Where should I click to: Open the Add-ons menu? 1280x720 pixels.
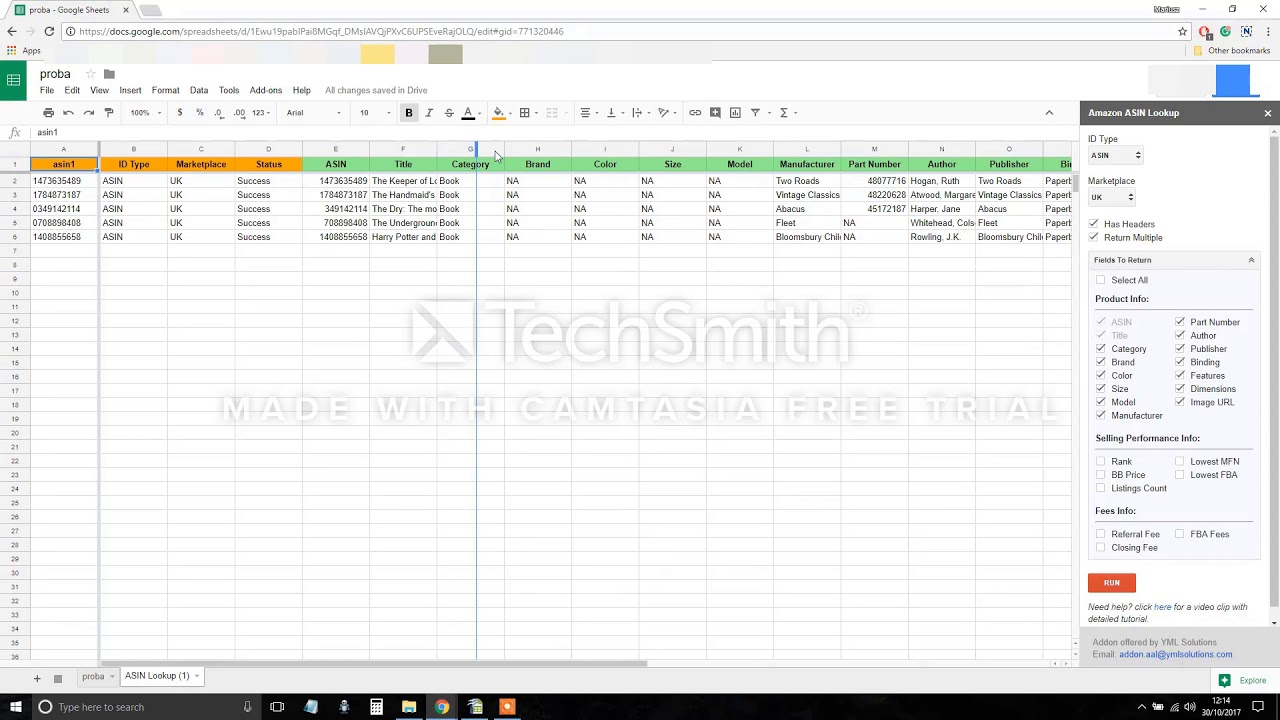[266, 91]
